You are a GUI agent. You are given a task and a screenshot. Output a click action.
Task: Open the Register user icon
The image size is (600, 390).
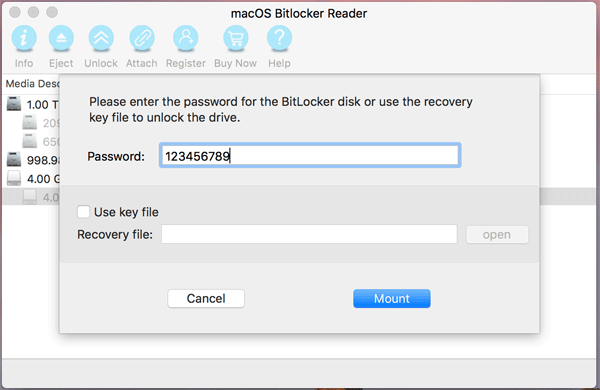tap(186, 38)
